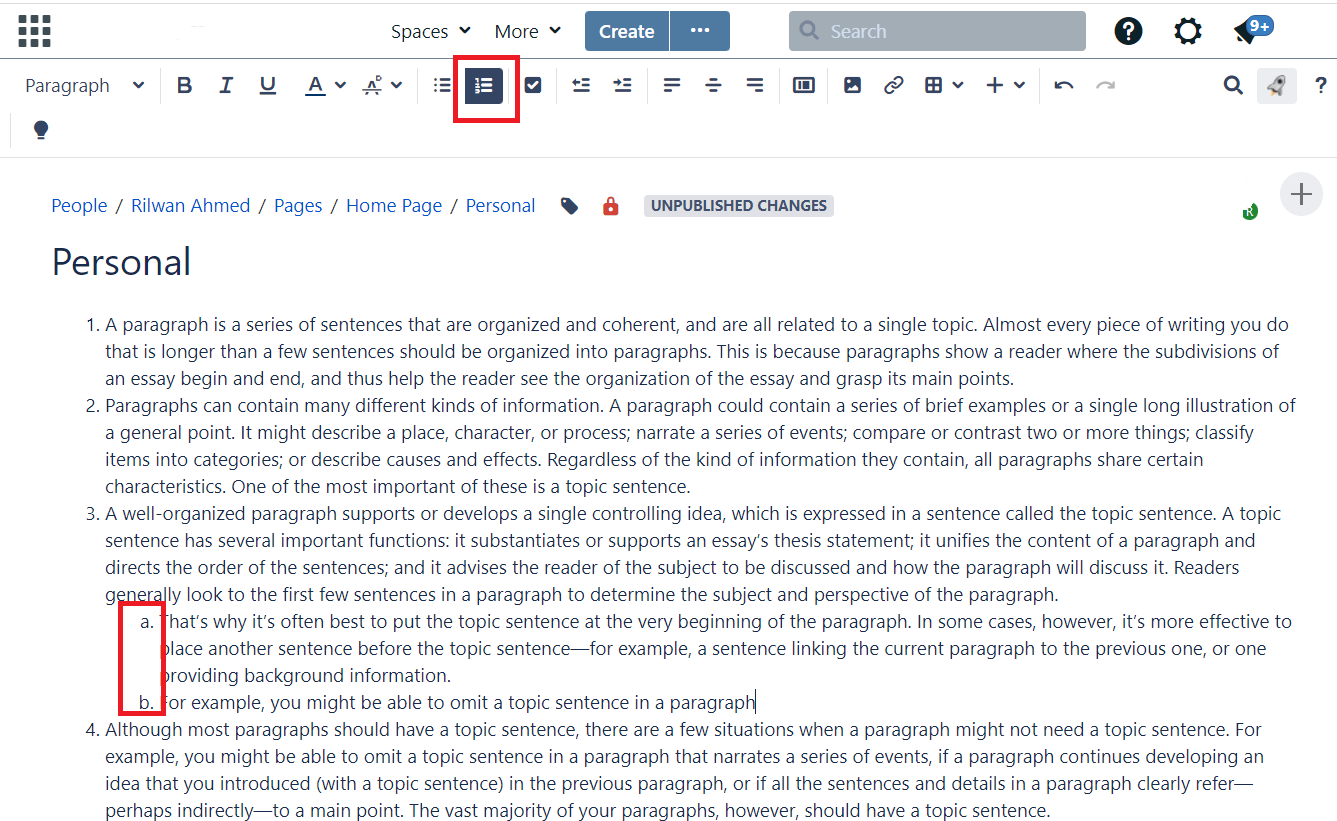Focus the Search field
This screenshot has width=1337, height=821.
click(937, 31)
